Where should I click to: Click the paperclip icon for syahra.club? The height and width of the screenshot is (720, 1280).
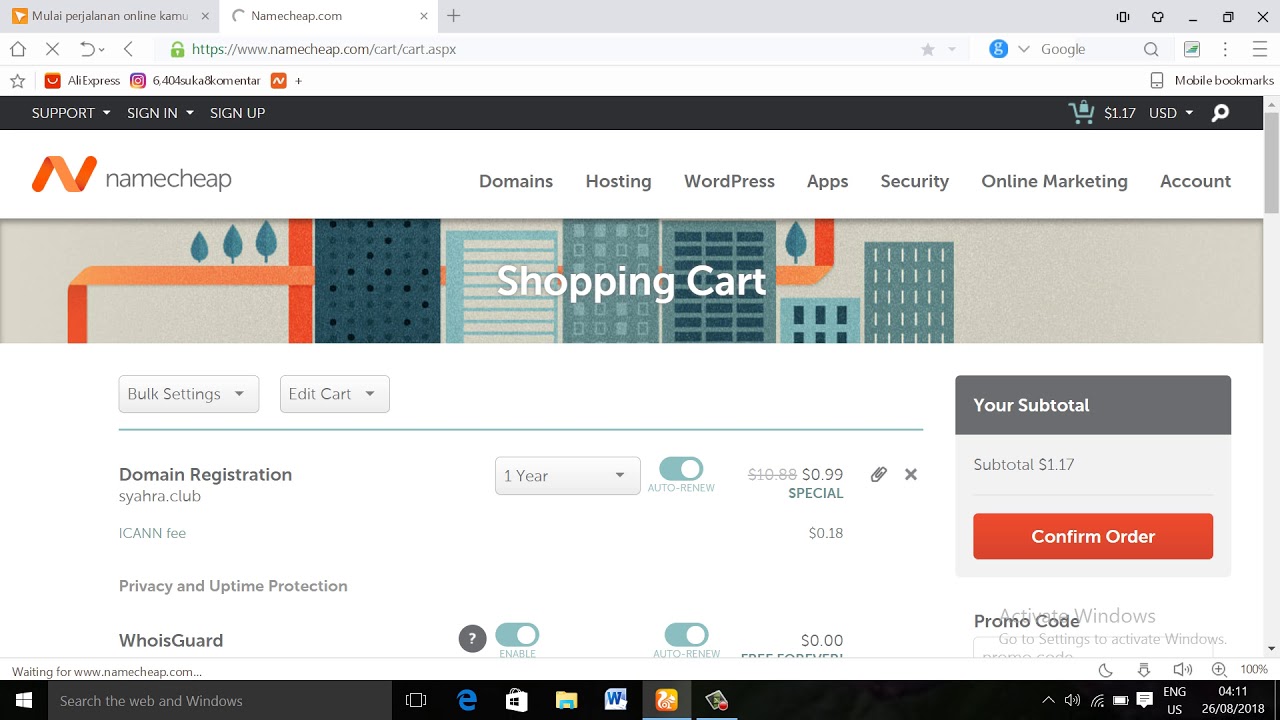(x=878, y=474)
